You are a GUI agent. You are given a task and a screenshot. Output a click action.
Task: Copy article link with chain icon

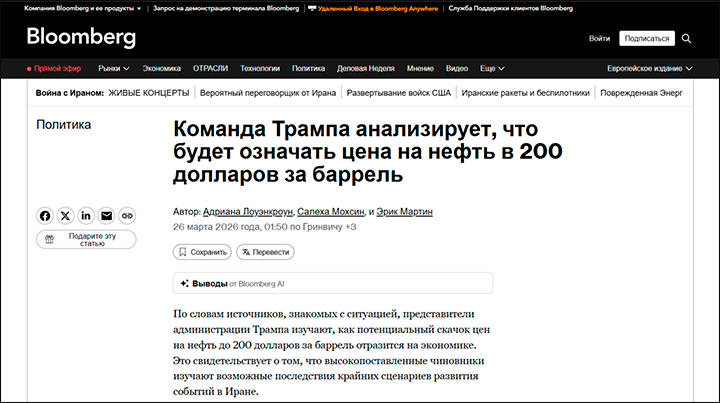click(x=127, y=215)
